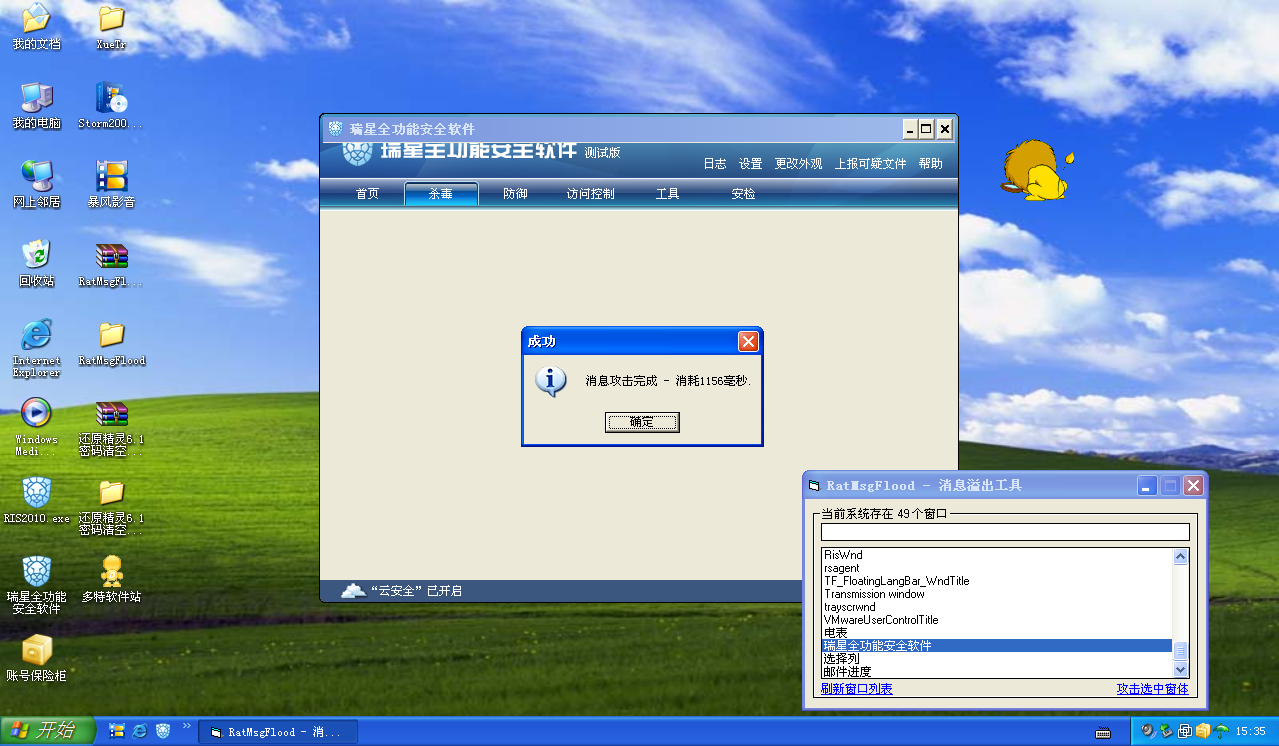
Task: Select RisWnd in window list
Action: (997, 555)
